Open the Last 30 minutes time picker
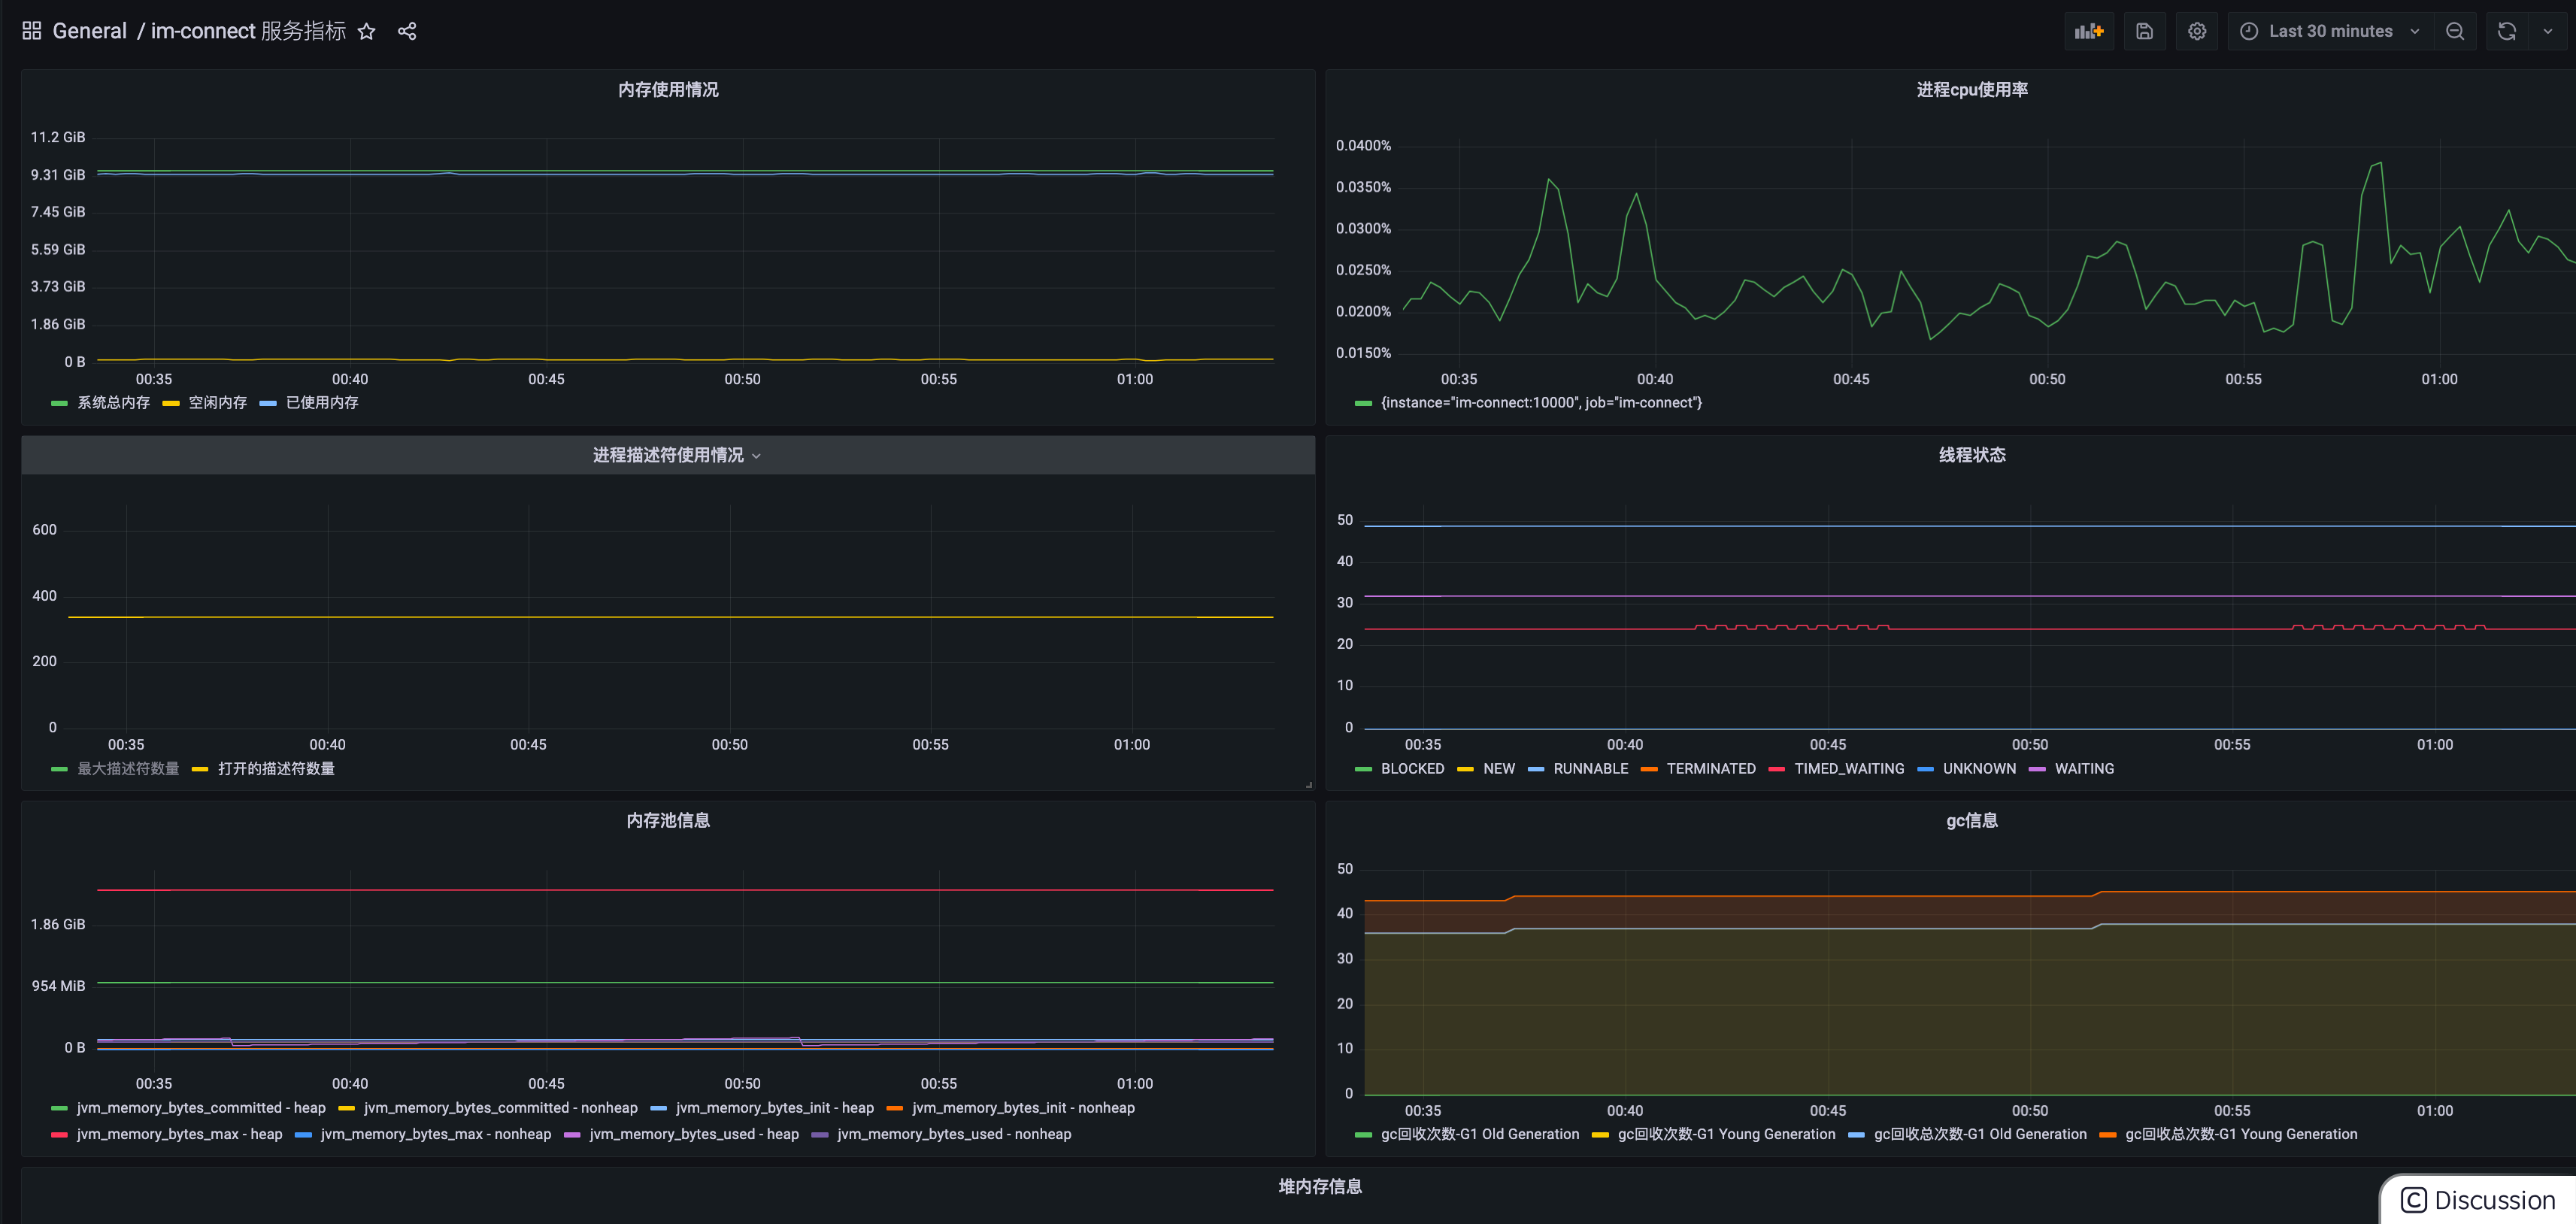 (2330, 31)
